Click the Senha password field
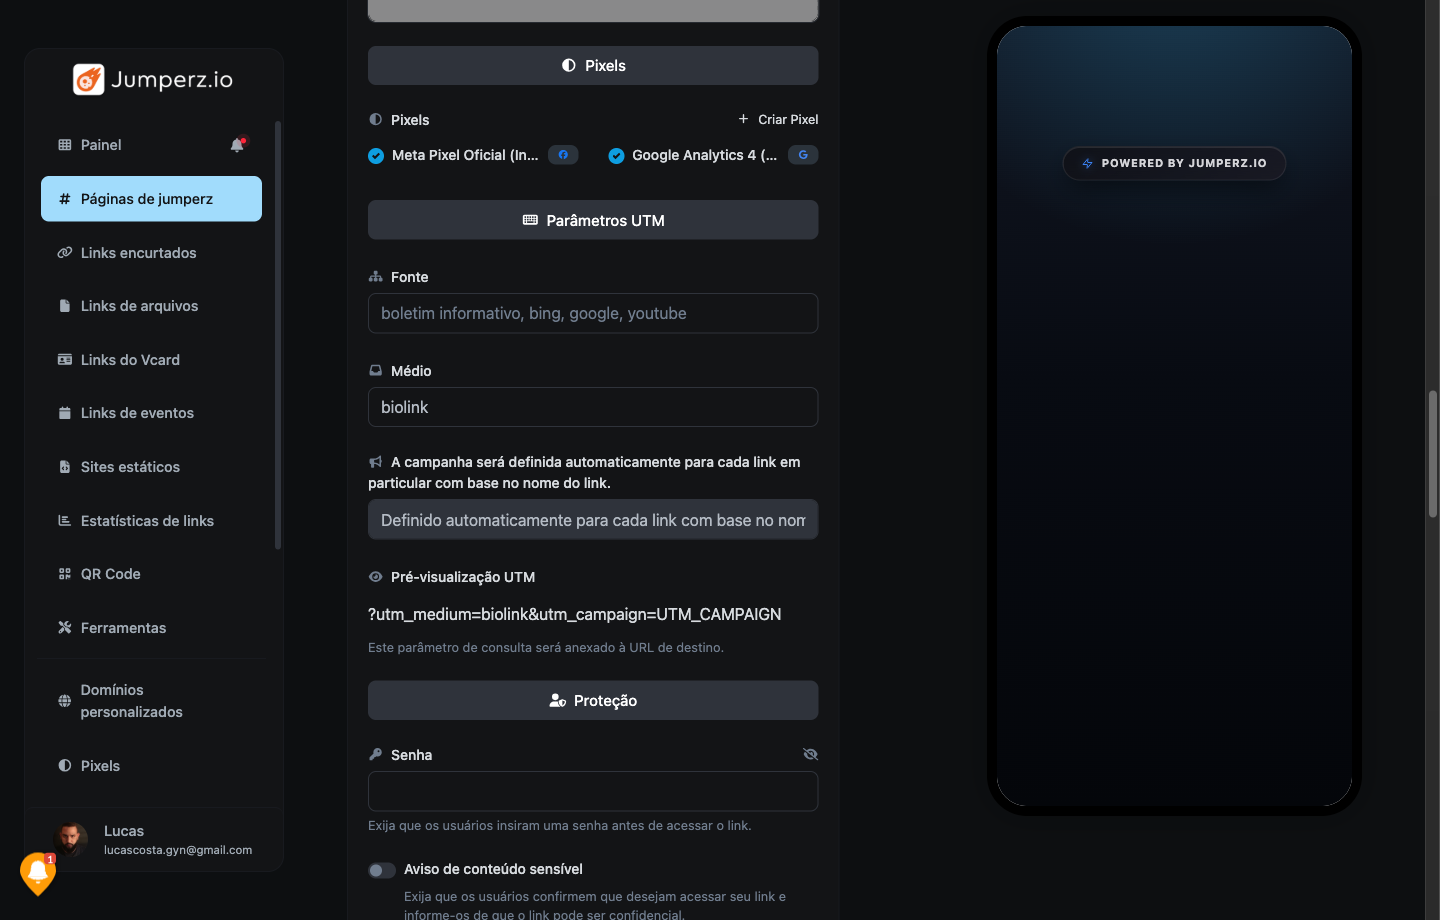Screen dimensions: 1440x920 tap(593, 791)
